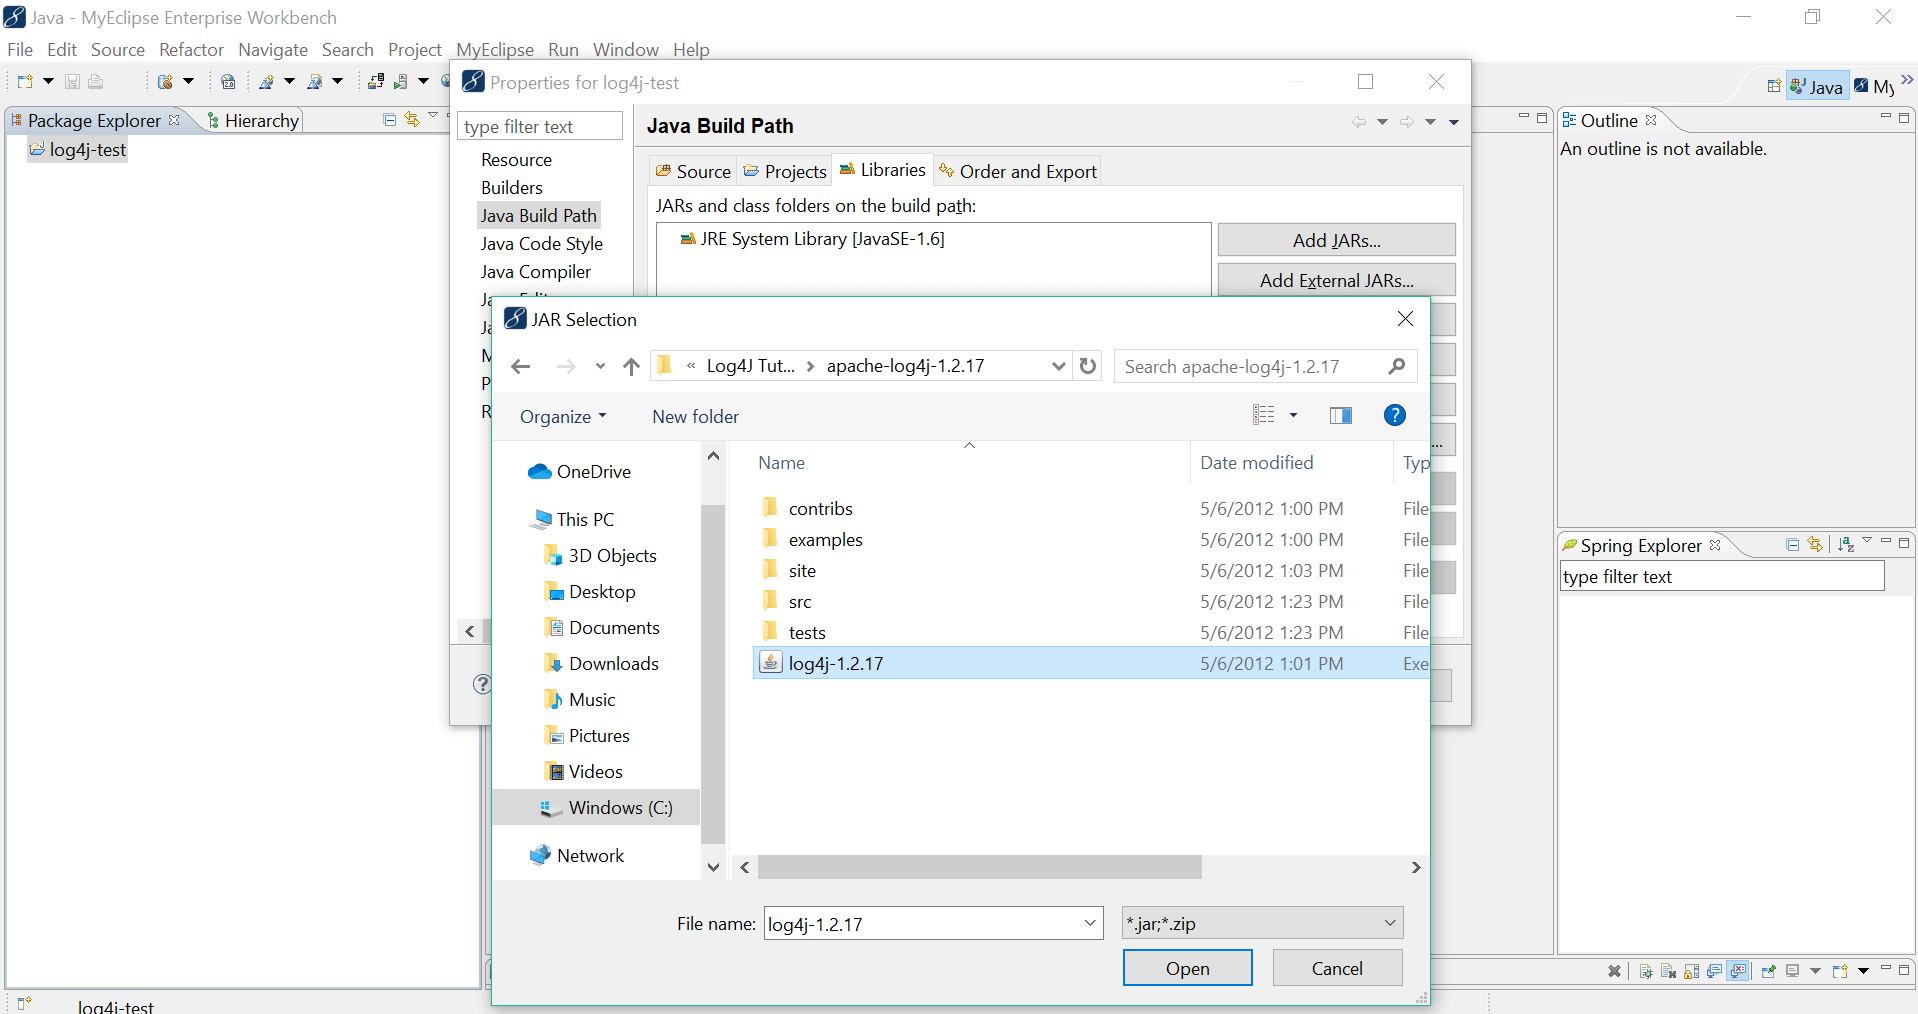
Task: Open Spring Explorer view menu triangle
Action: pos(1867,541)
